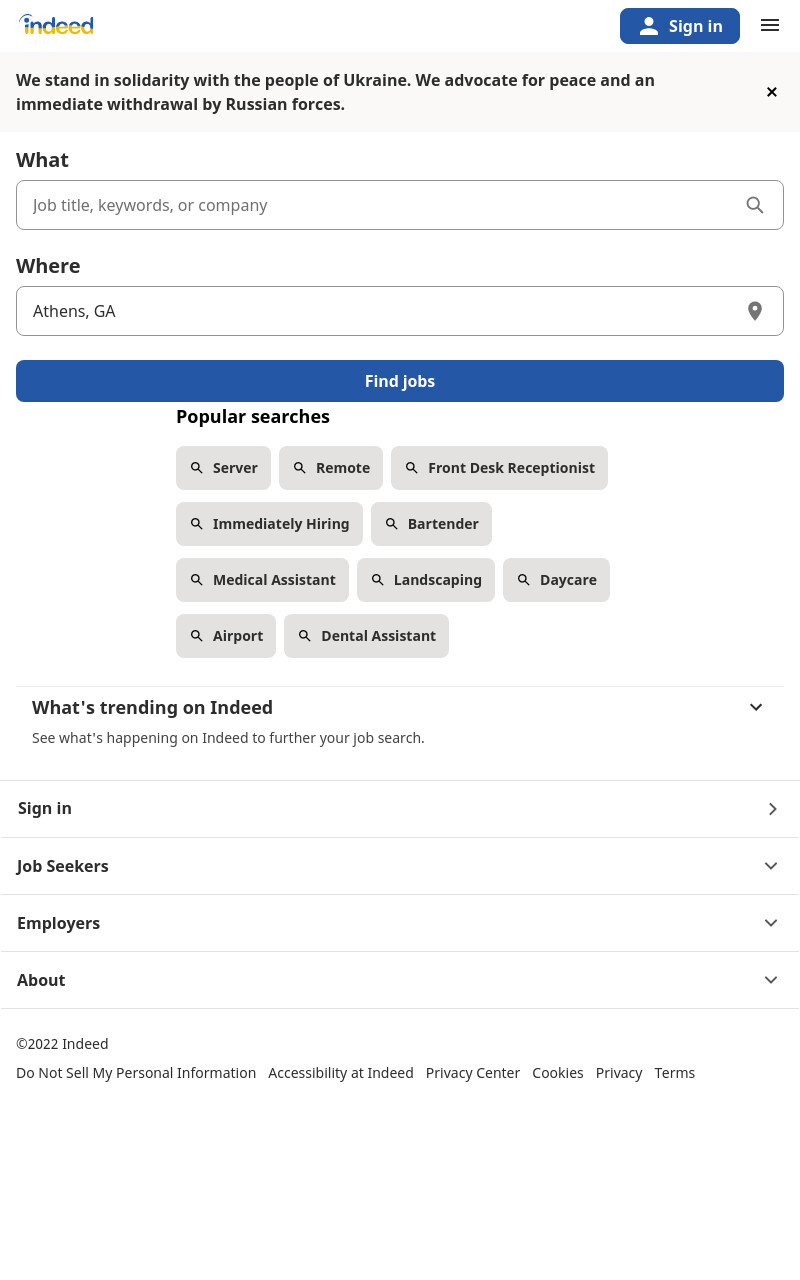Click the search icon on Server chip
The height and width of the screenshot is (1280, 800).
pos(197,468)
